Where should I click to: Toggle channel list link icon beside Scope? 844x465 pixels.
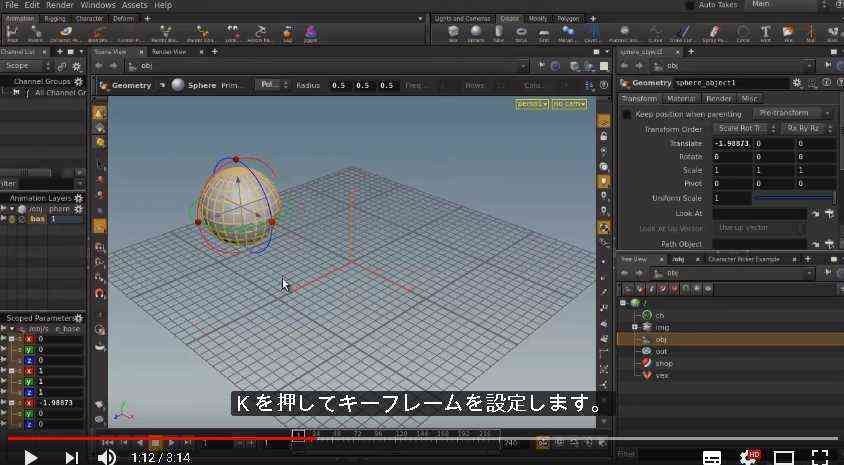(x=62, y=66)
